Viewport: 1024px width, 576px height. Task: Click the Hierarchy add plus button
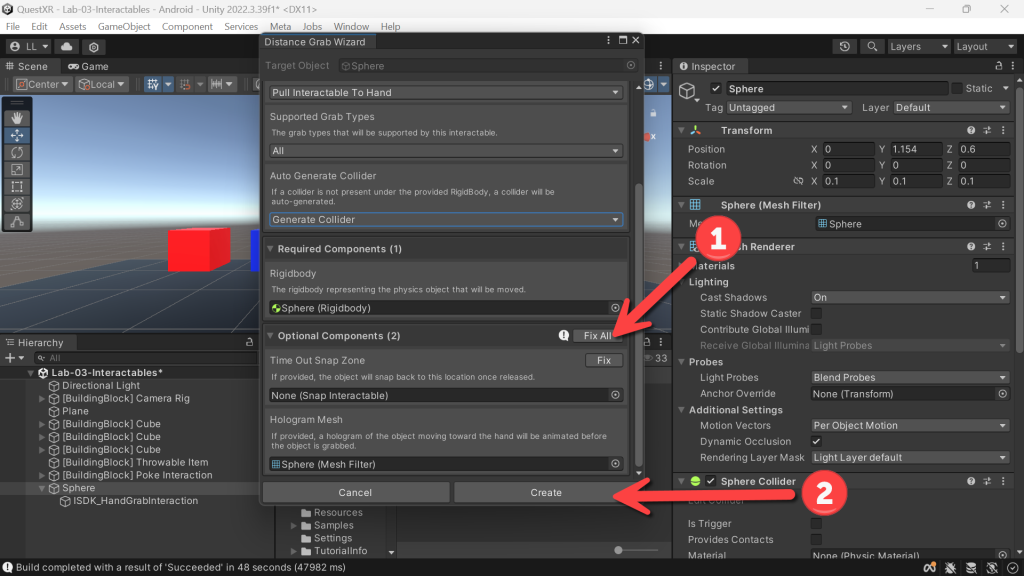(x=10, y=358)
